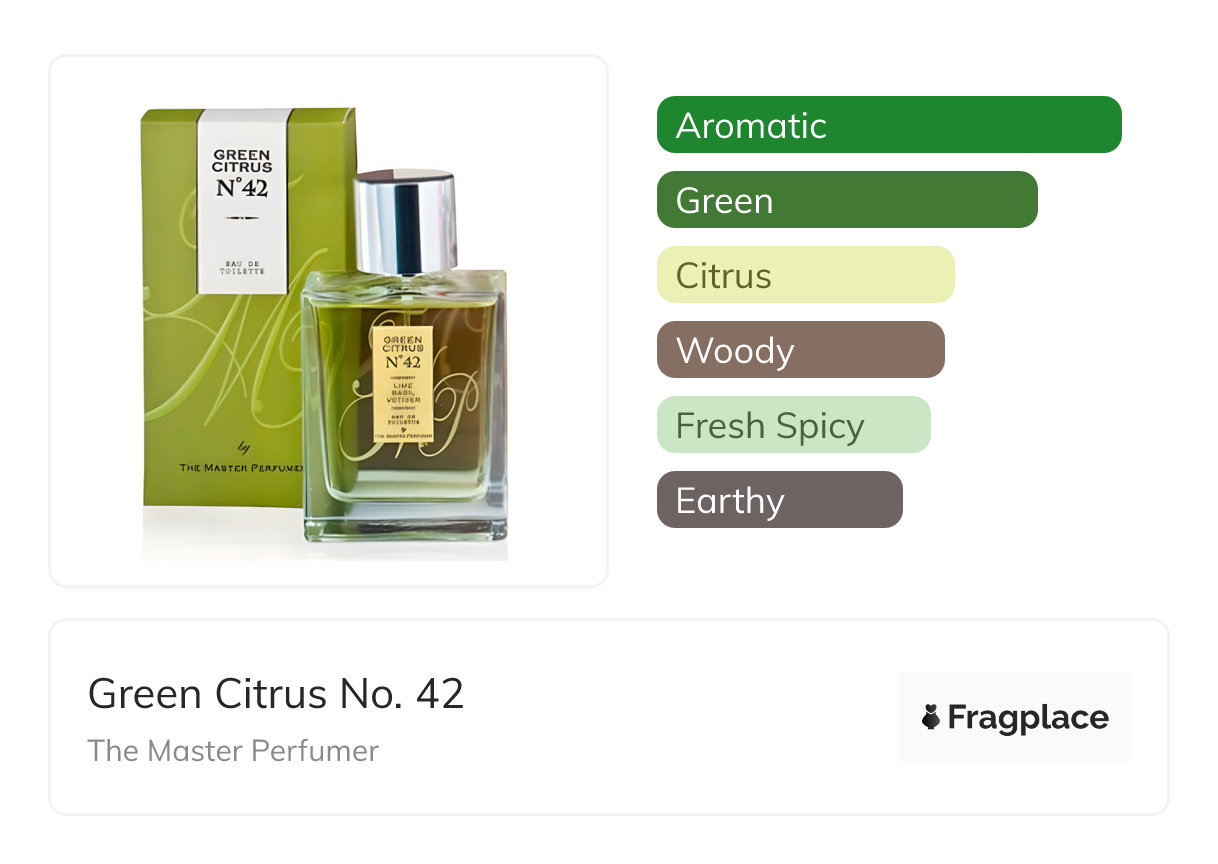Click the Fragplace wordmark text
1218x864 pixels.
[x=1028, y=718]
